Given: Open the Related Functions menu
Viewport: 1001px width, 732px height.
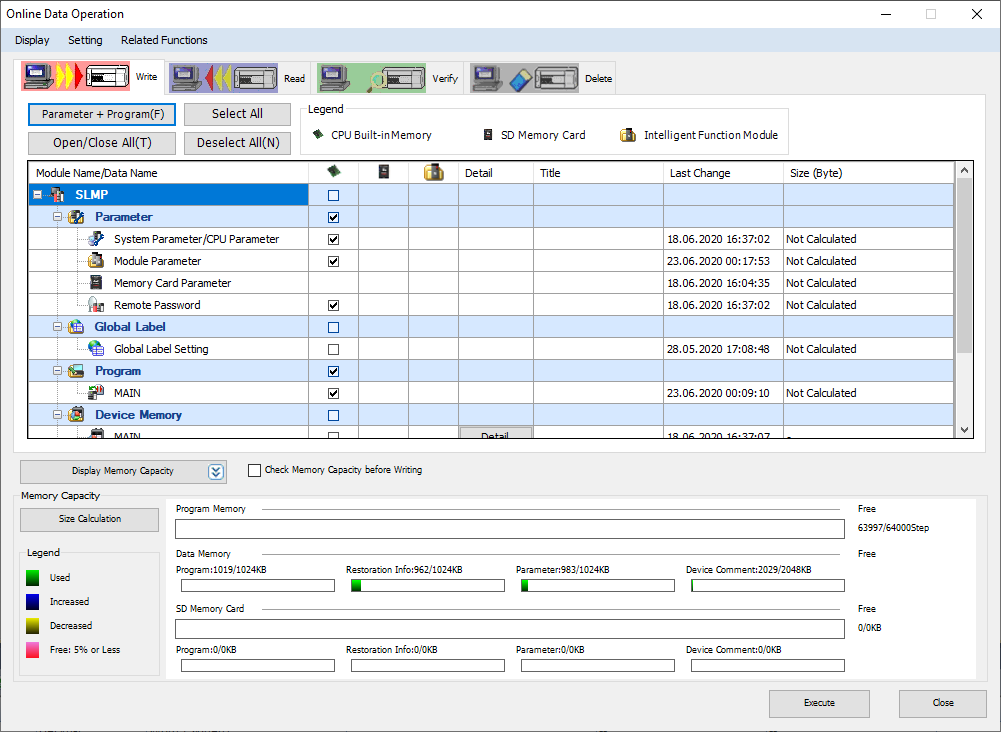Looking at the screenshot, I should pyautogui.click(x=164, y=40).
